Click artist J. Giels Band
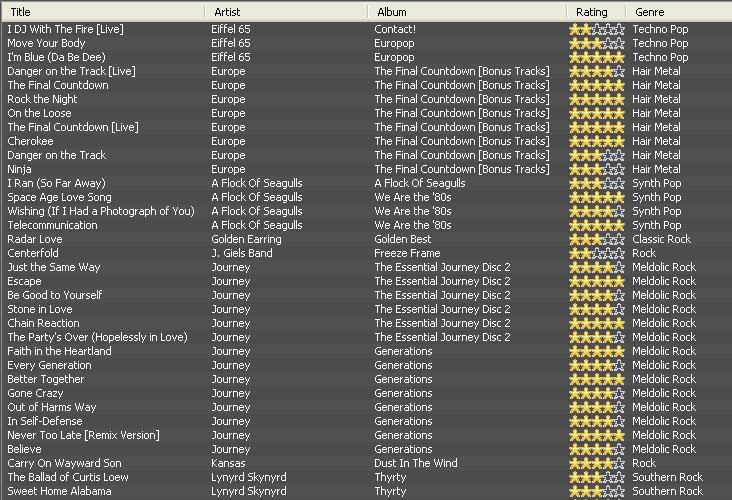This screenshot has height=500, width=732. 242,254
